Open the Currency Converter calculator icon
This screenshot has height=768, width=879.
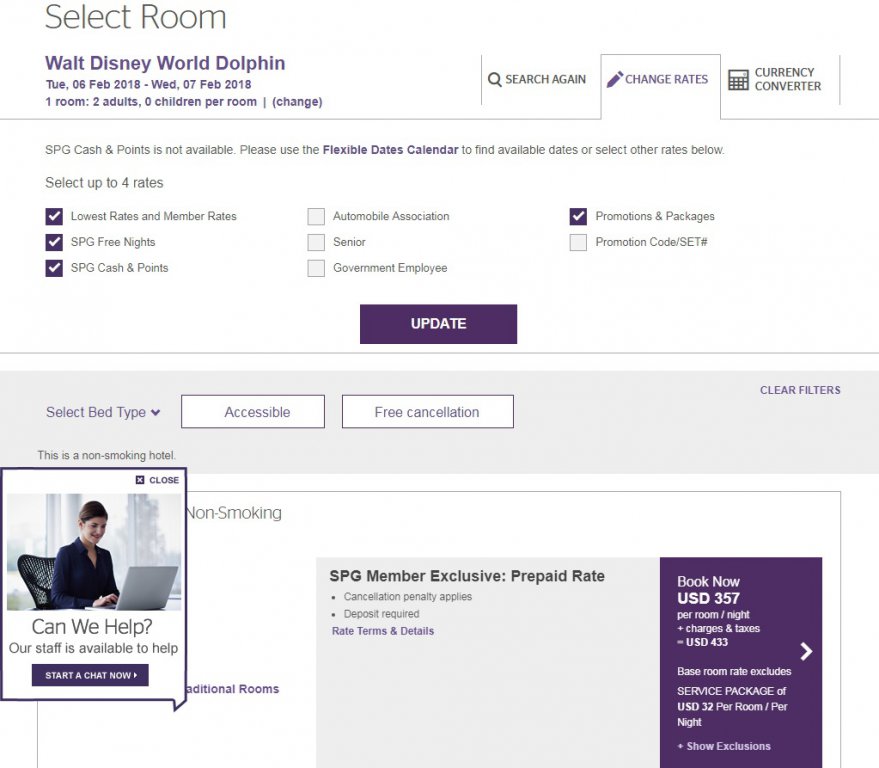(x=738, y=80)
